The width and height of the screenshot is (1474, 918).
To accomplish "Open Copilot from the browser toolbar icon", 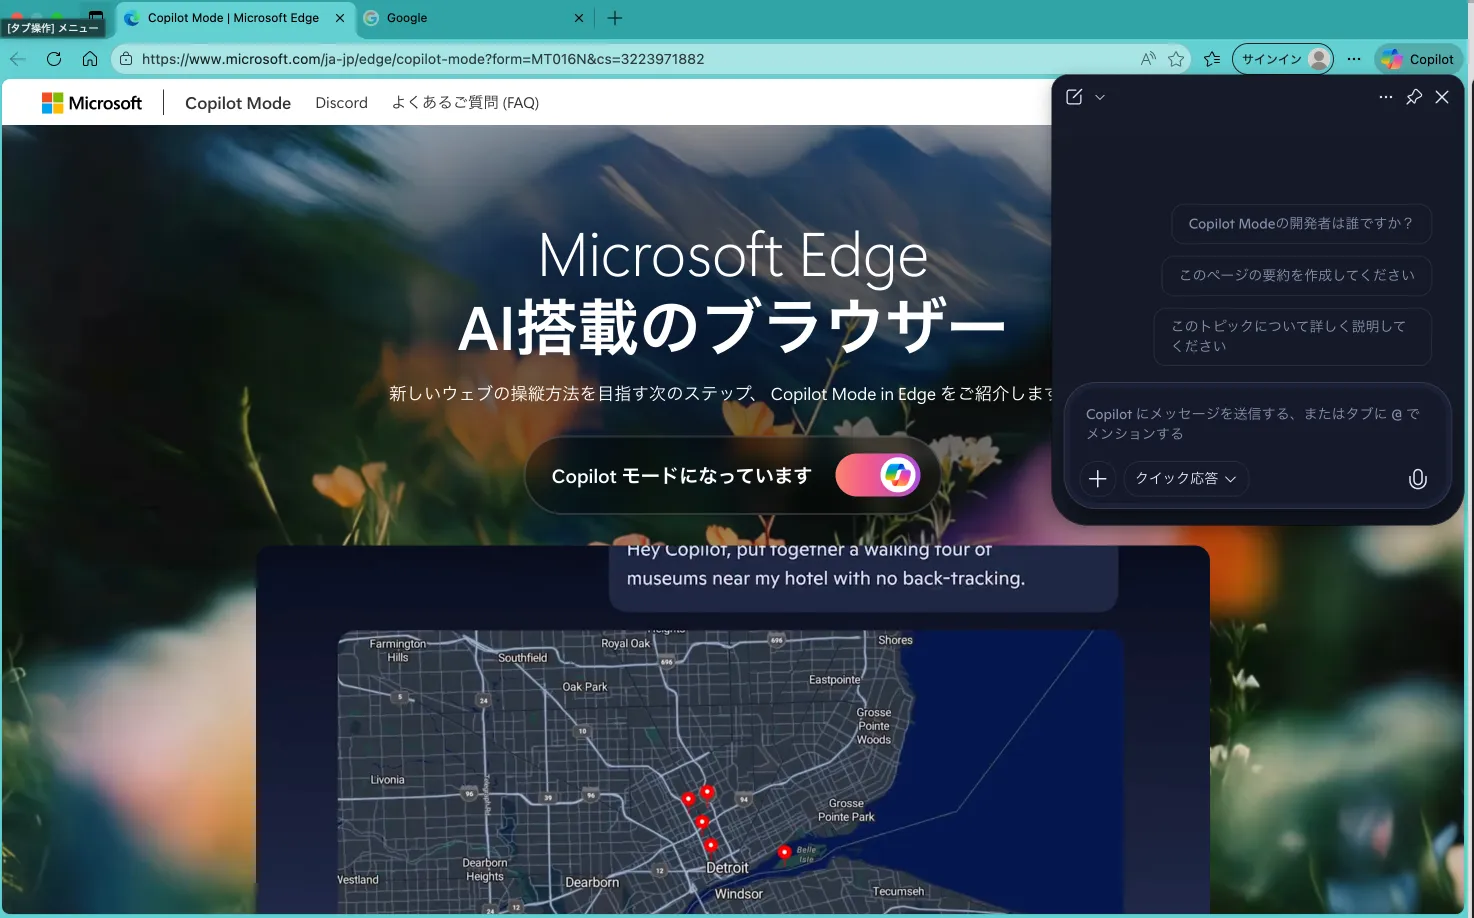I will (x=1417, y=58).
